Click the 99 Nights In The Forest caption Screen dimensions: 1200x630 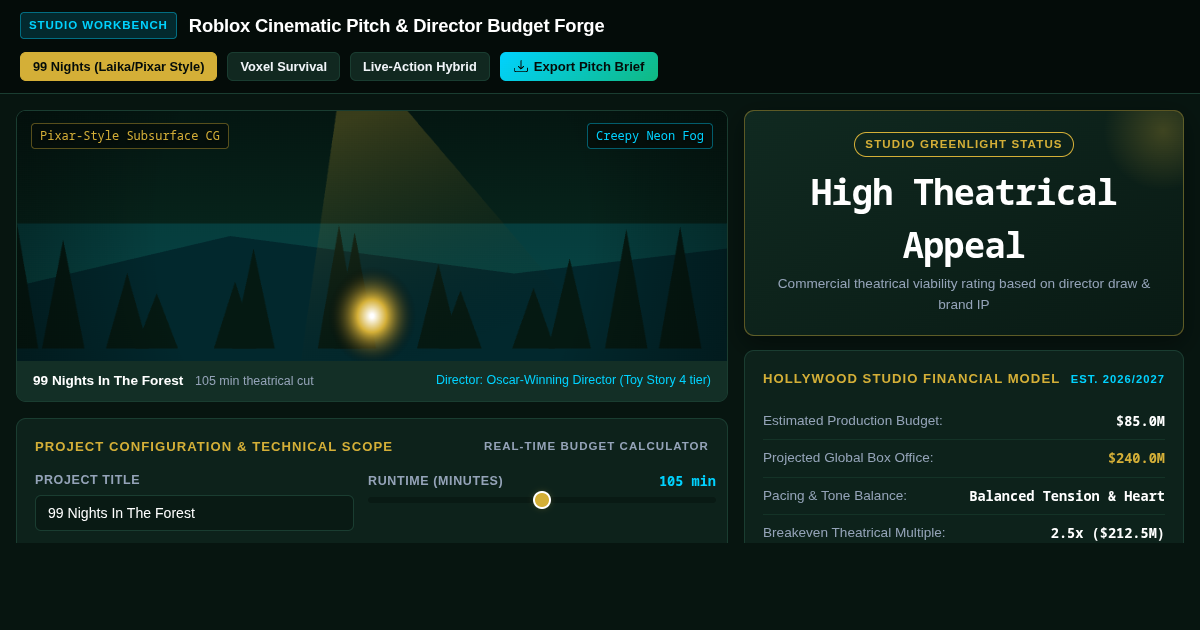coord(108,380)
